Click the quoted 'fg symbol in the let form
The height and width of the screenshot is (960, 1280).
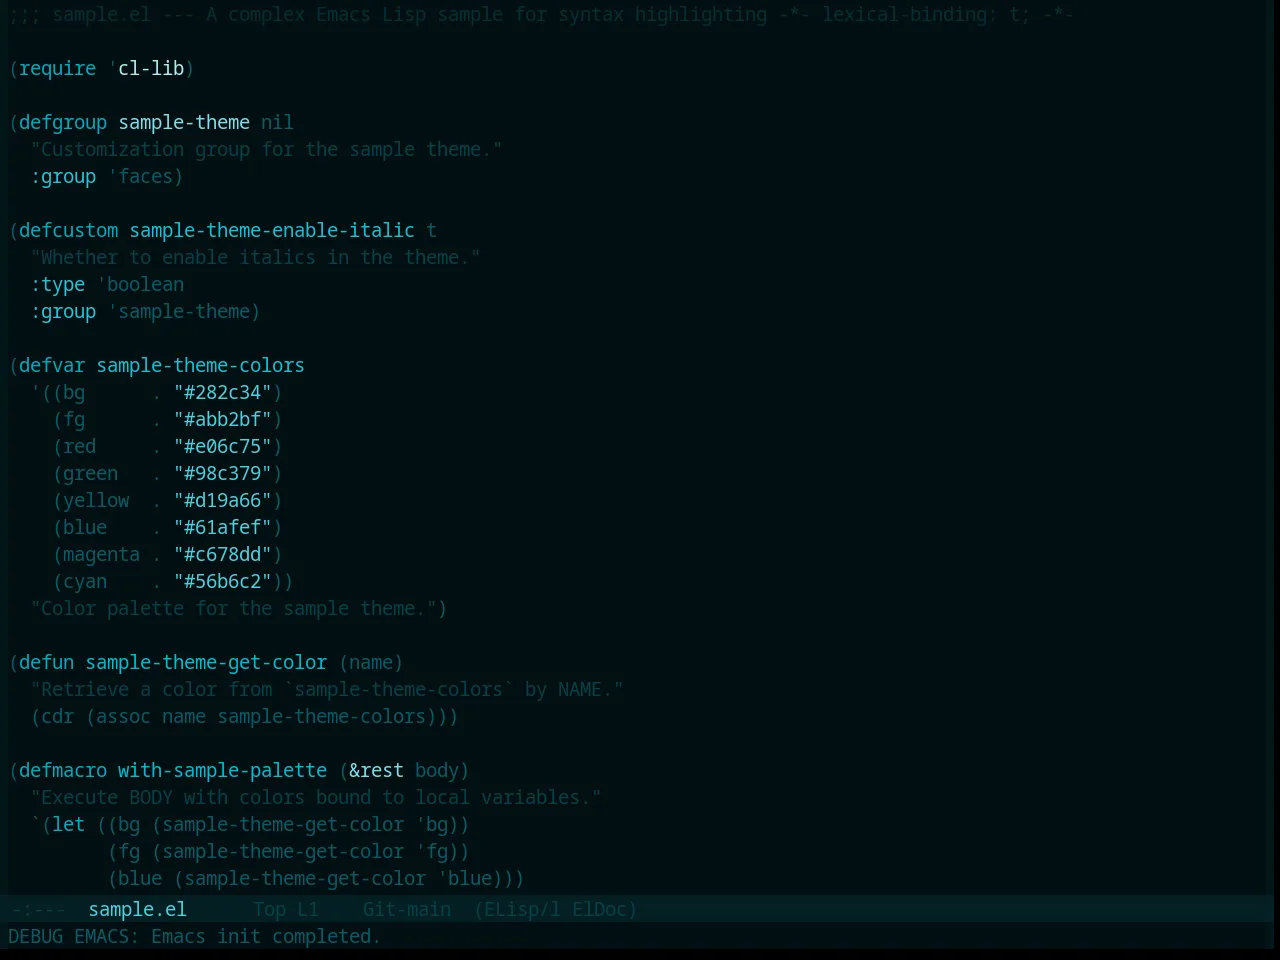coord(431,851)
